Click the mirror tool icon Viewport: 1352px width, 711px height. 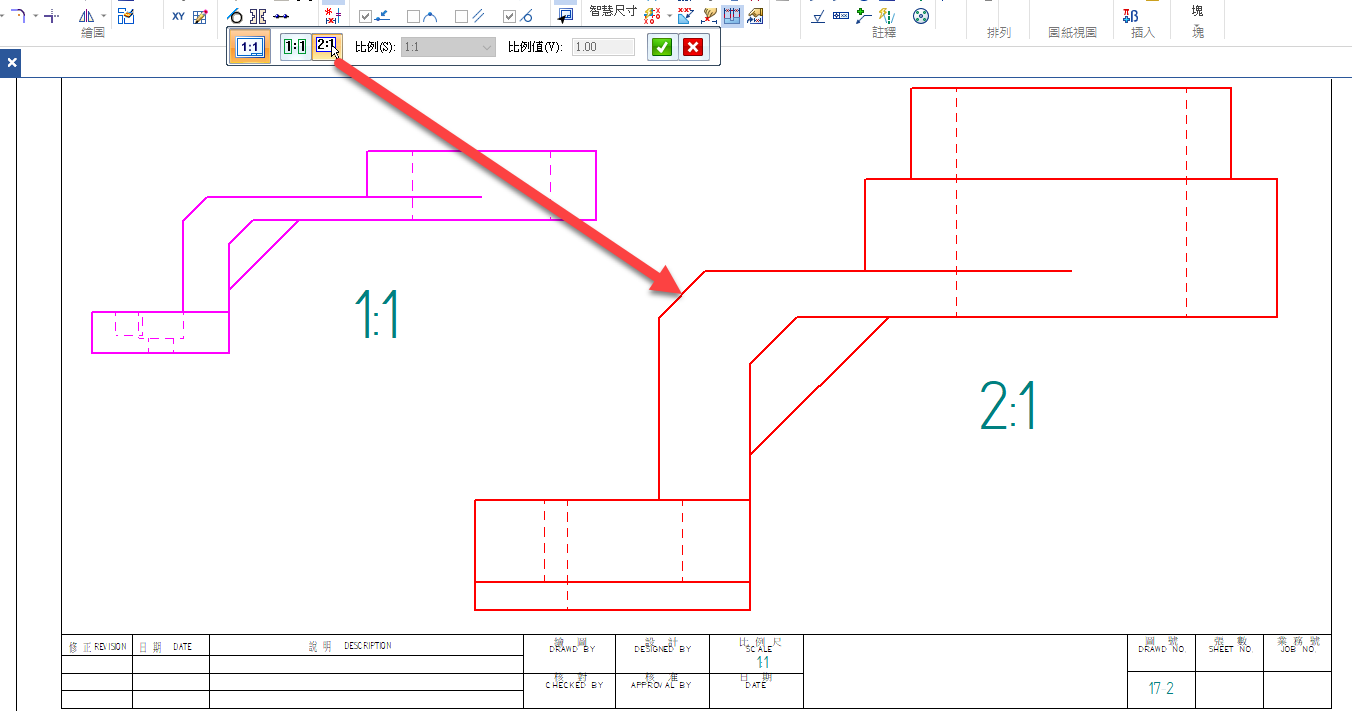[x=87, y=15]
